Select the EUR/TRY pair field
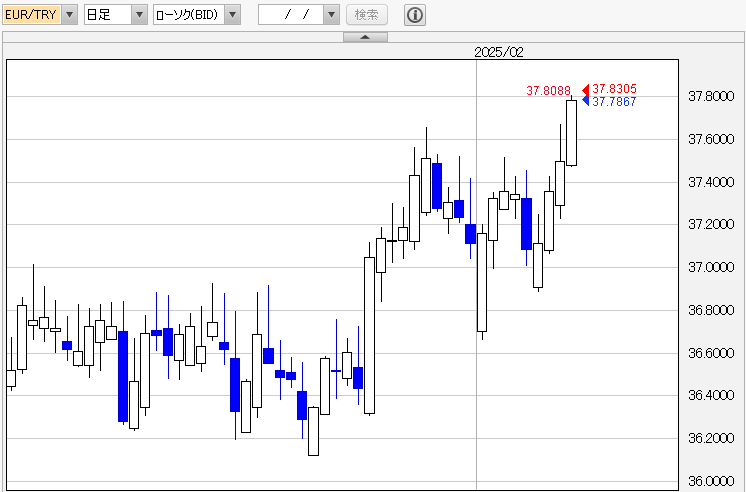The height and width of the screenshot is (492, 746). [32, 15]
